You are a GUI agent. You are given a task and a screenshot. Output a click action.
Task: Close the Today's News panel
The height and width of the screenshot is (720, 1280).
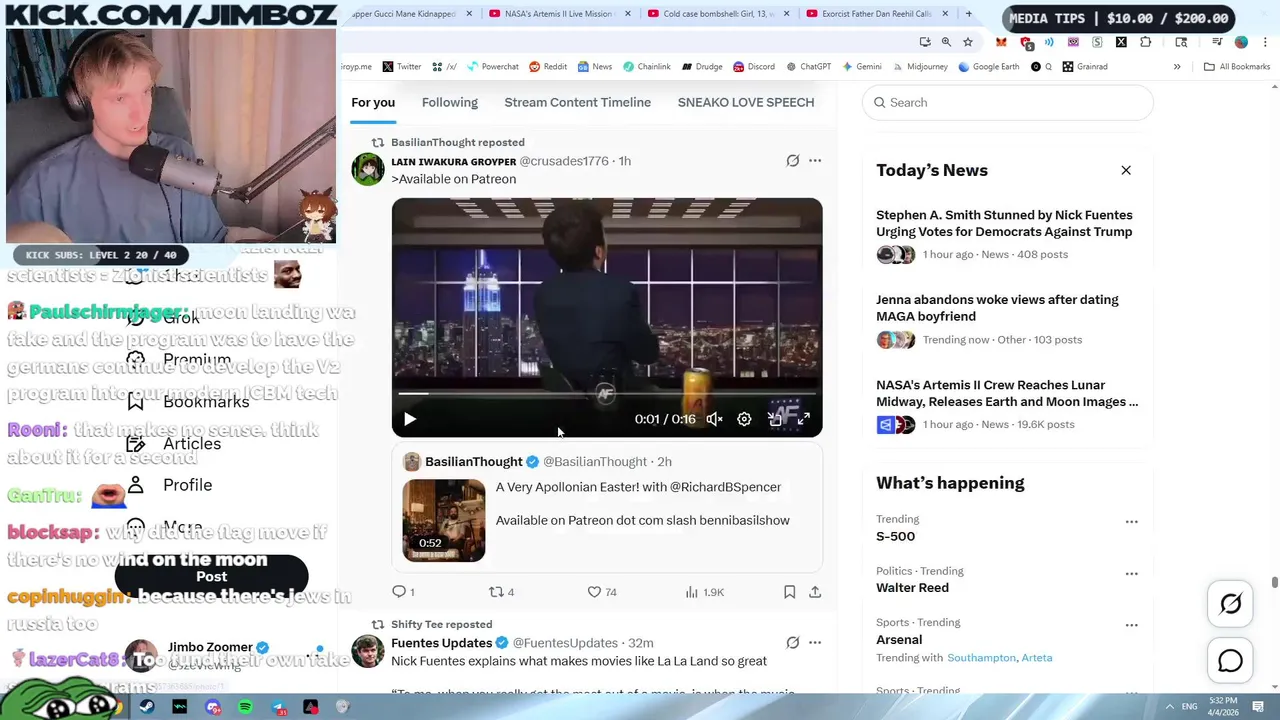click(x=1126, y=170)
